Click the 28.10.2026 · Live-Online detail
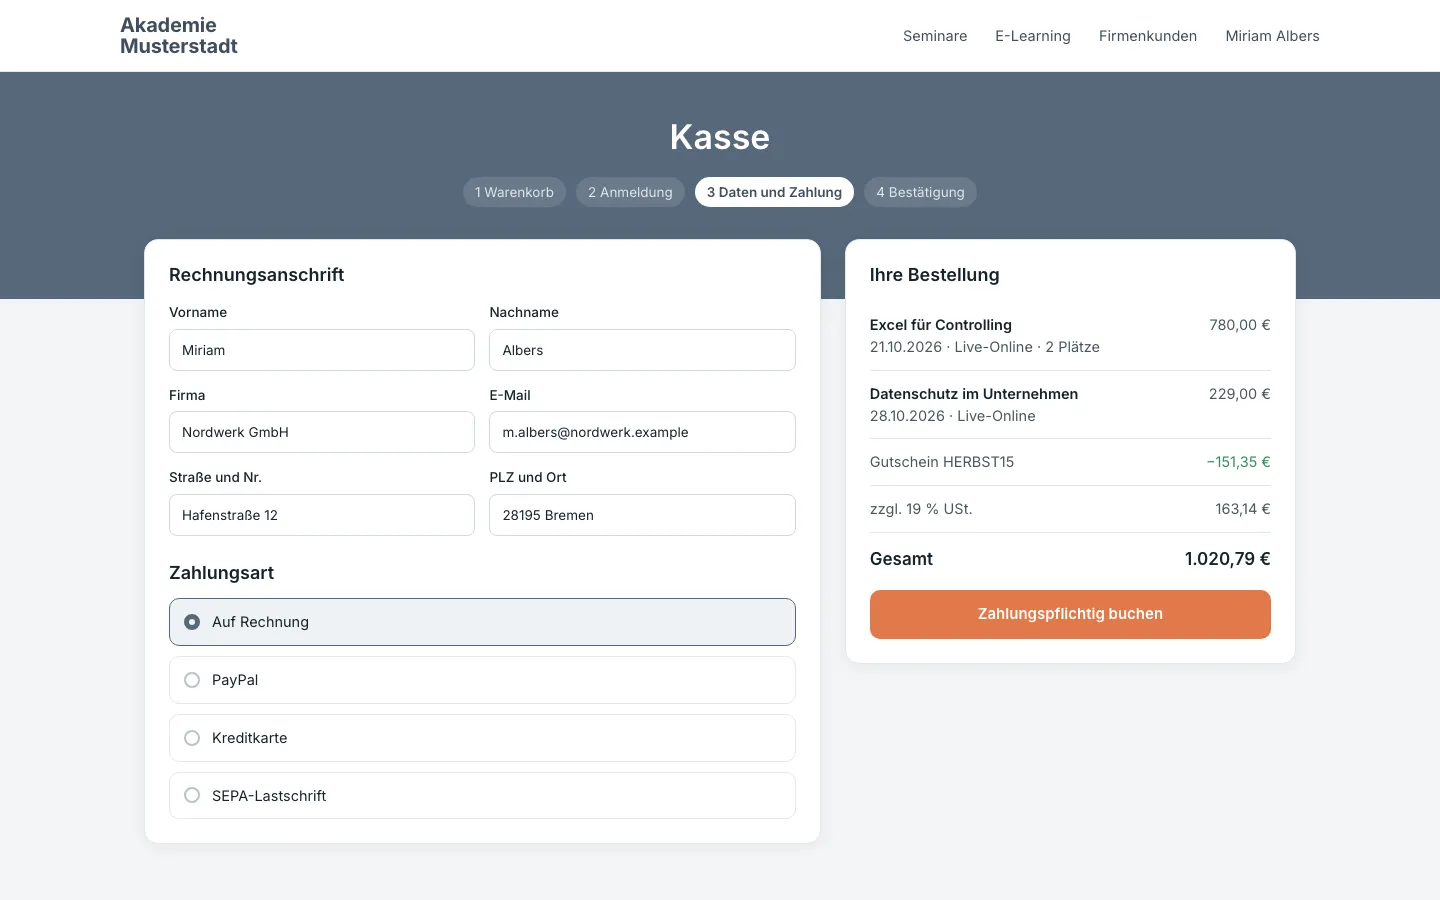Image resolution: width=1440 pixels, height=900 pixels. [953, 416]
